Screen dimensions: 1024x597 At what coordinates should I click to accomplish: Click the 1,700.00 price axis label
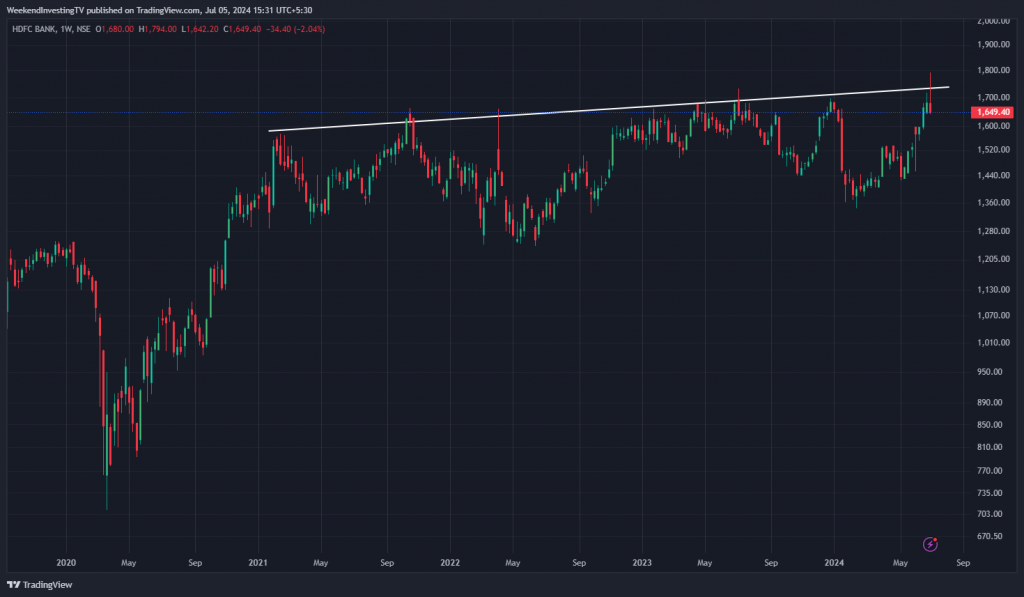pyautogui.click(x=993, y=97)
